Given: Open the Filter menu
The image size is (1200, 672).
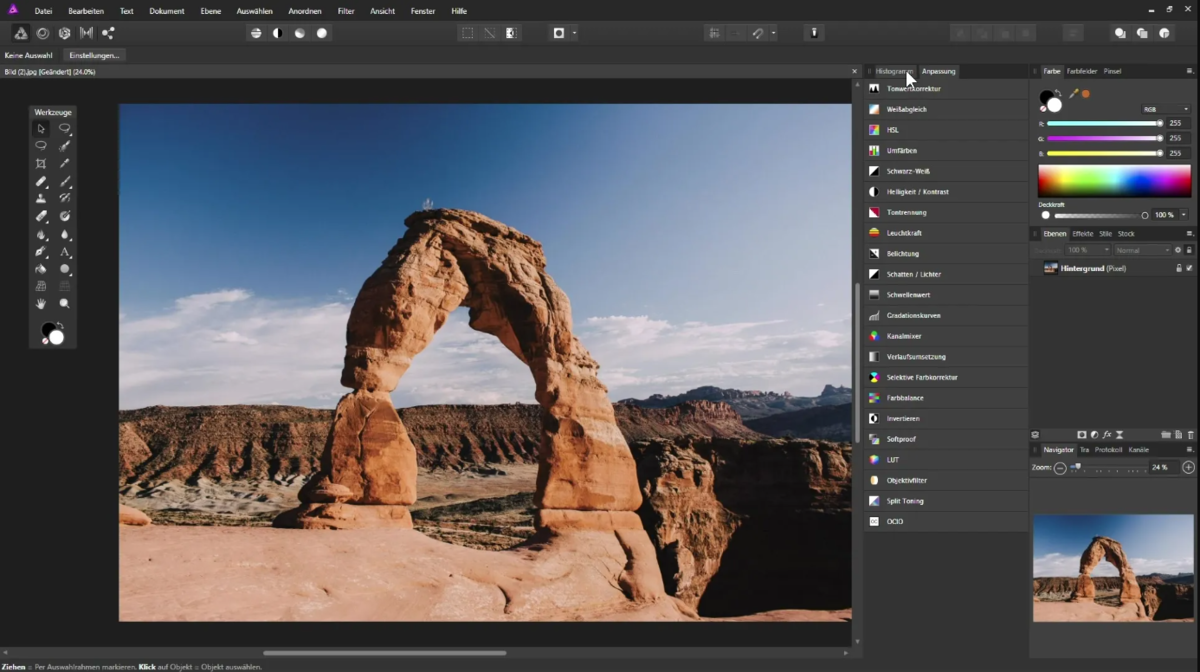Looking at the screenshot, I should (x=346, y=11).
